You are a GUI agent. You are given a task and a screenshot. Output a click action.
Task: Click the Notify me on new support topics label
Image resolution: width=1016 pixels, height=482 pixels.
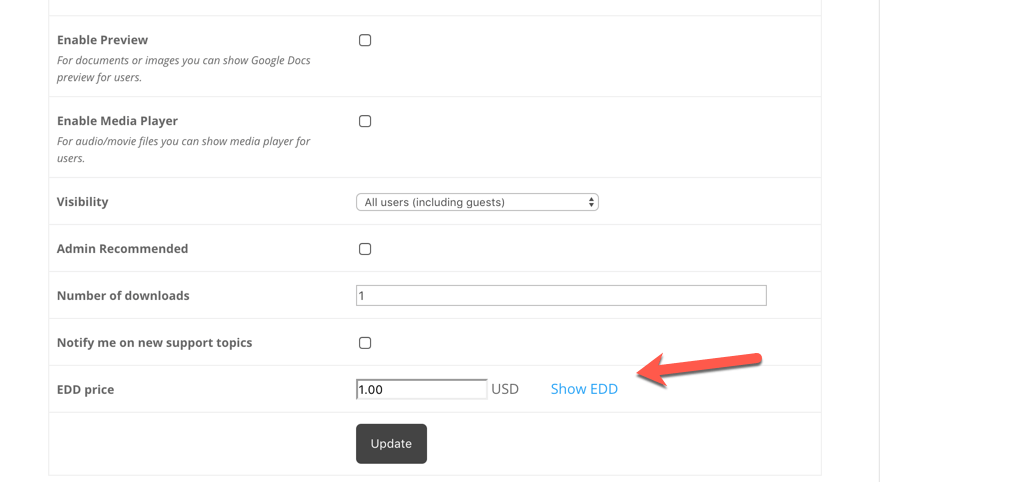click(x=154, y=343)
